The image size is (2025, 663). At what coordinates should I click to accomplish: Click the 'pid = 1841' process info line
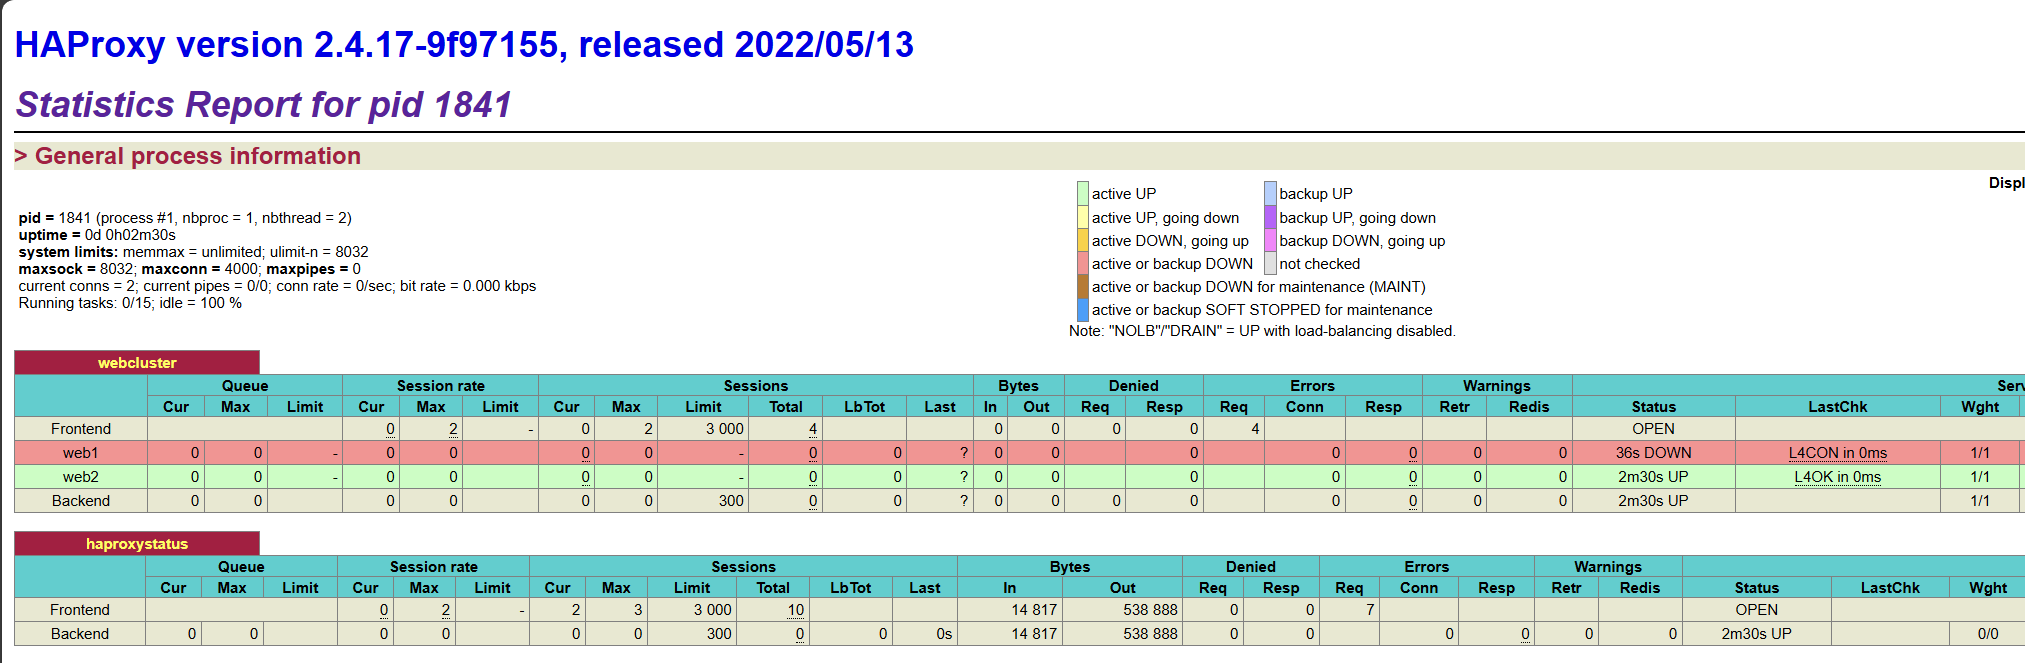click(x=185, y=218)
